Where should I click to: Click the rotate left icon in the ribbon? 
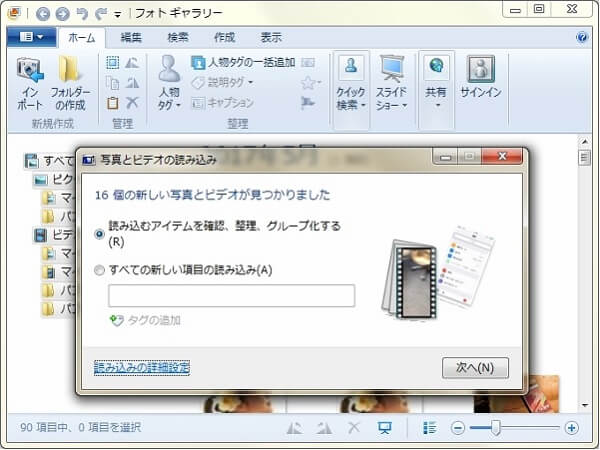click(x=132, y=62)
